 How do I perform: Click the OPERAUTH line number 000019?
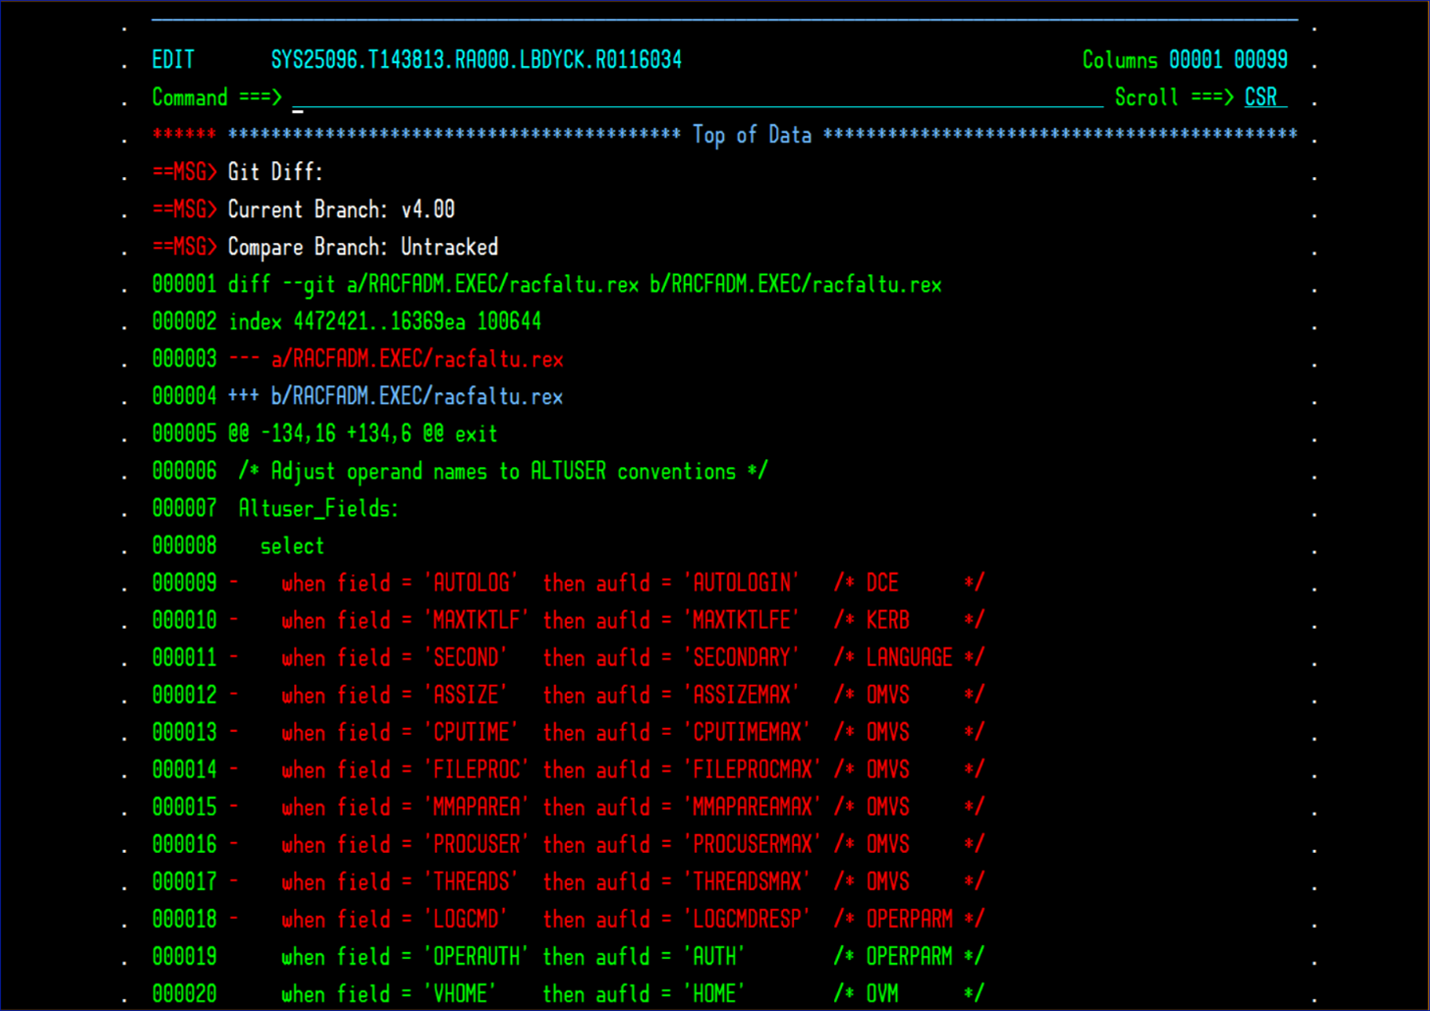184,956
